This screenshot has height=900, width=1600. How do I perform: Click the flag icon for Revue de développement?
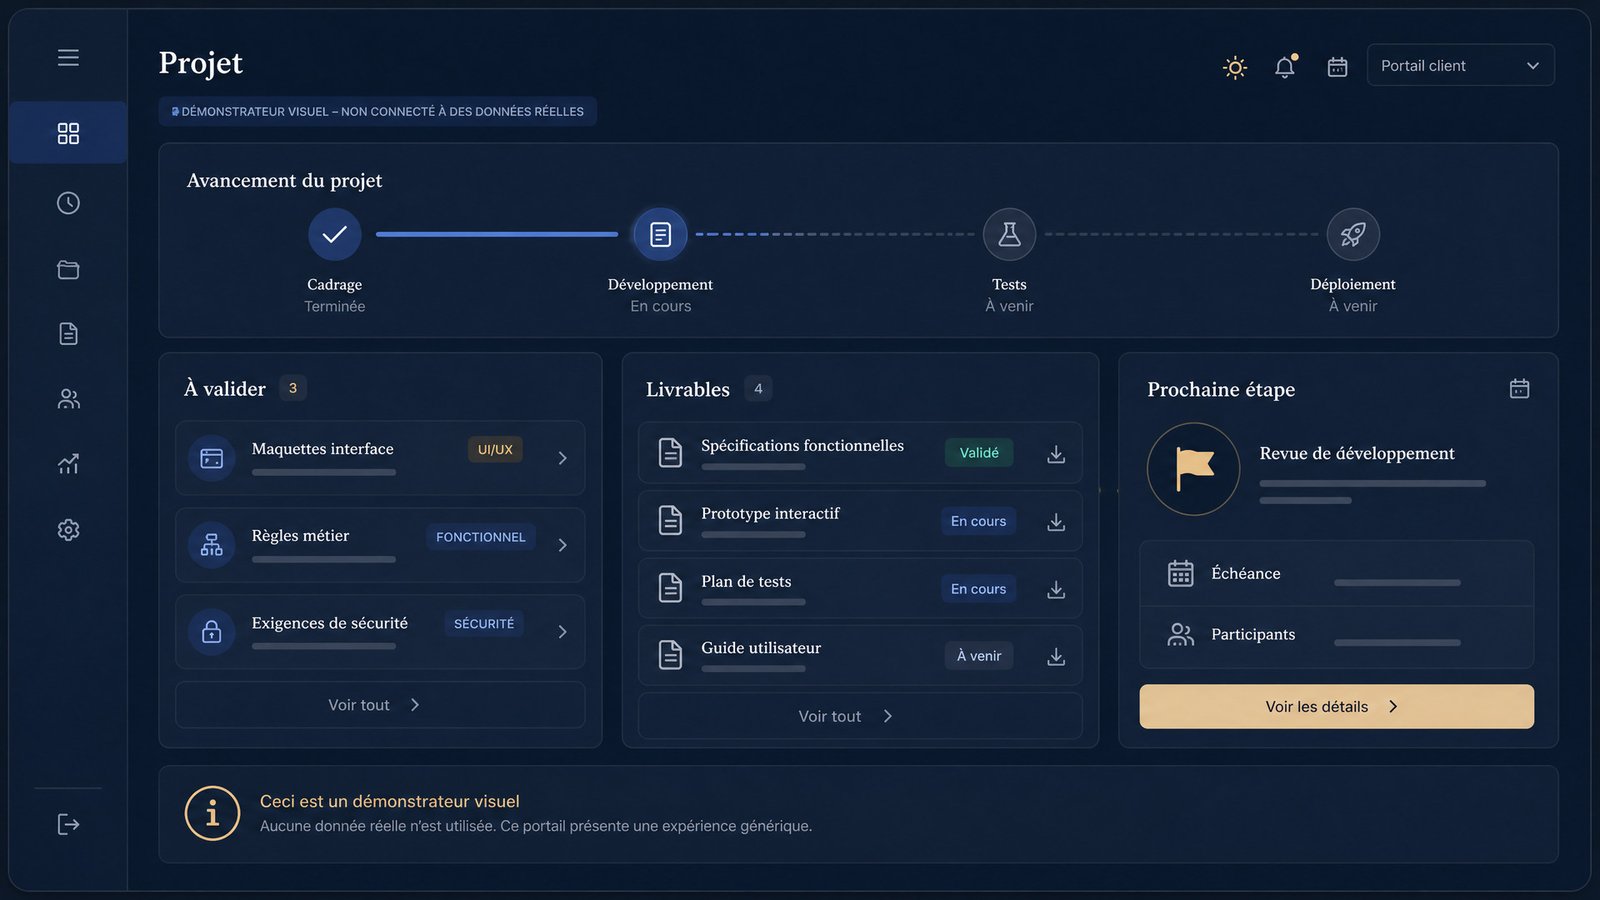tap(1194, 469)
